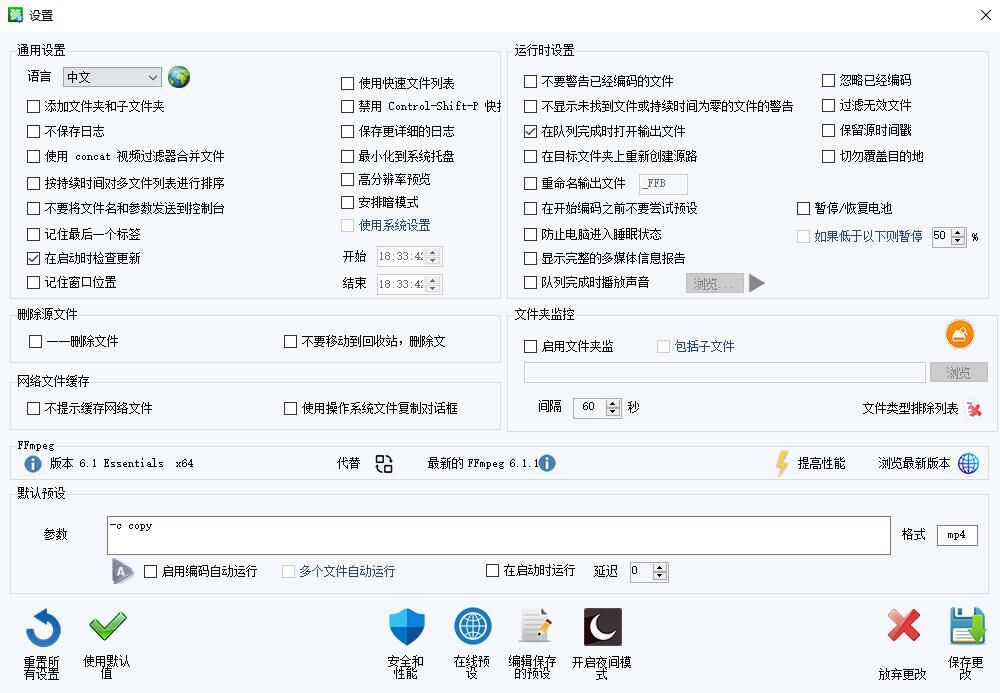
Task: Click the lightning bolt 提高性能 icon
Action: tap(783, 463)
